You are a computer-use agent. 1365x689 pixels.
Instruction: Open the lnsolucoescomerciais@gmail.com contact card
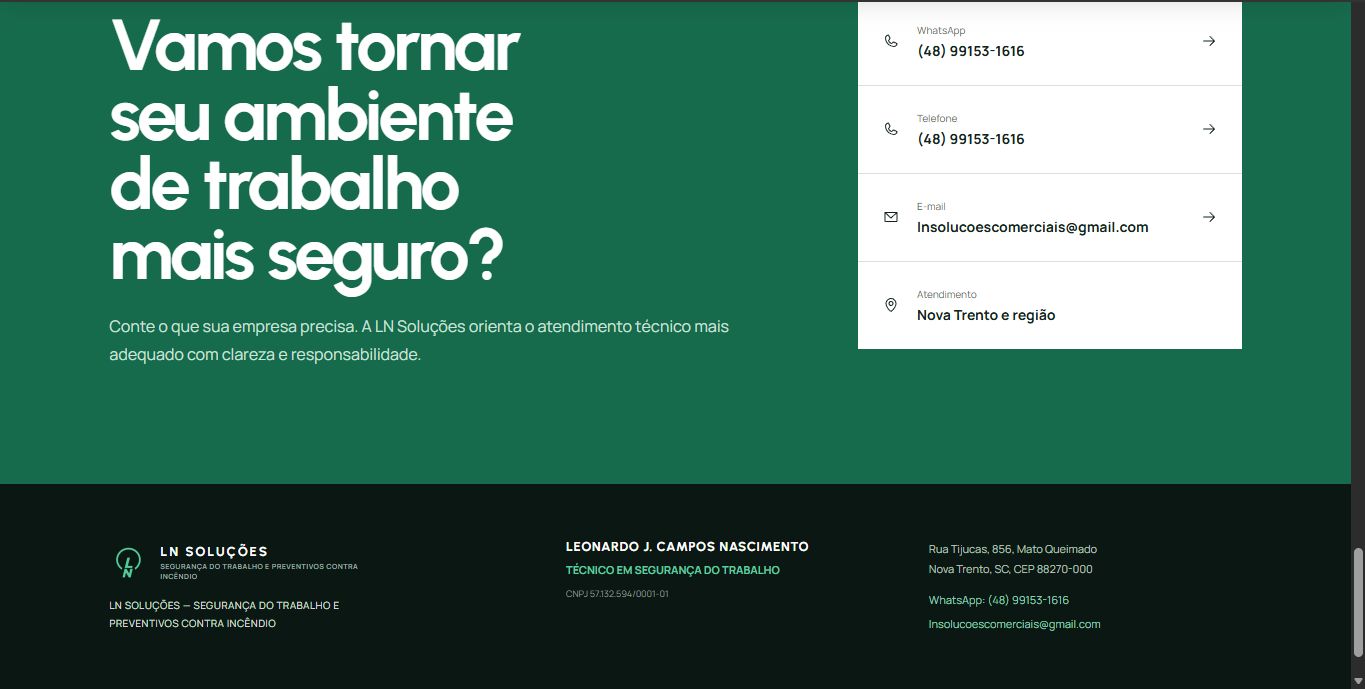(x=1050, y=218)
